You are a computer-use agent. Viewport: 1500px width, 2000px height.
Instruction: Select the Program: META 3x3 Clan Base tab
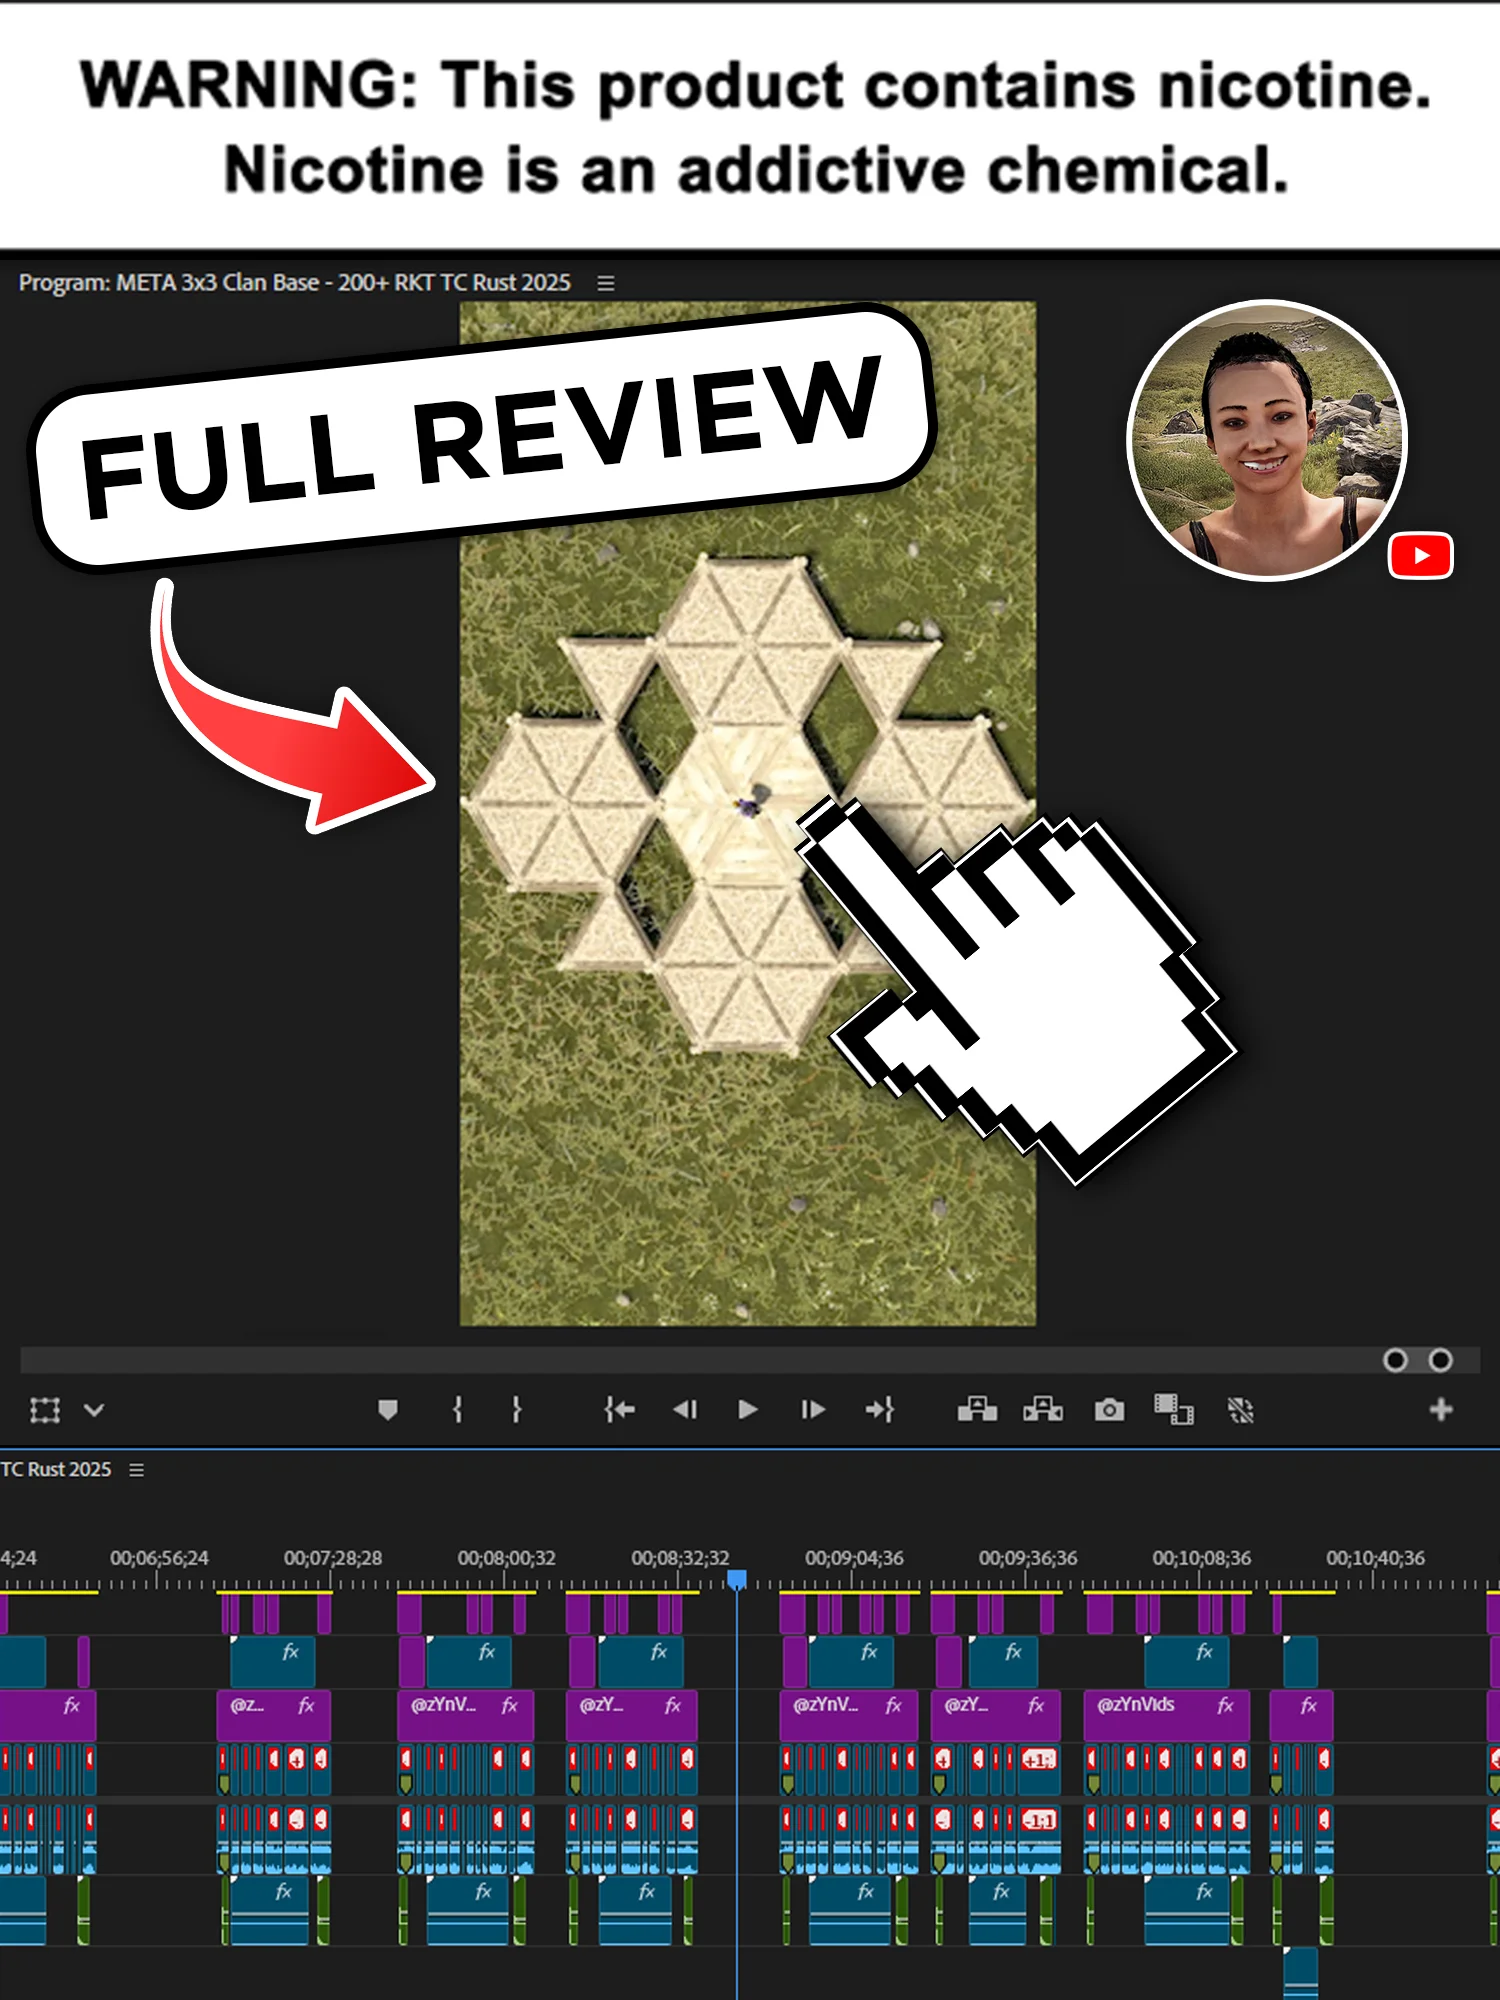(x=294, y=283)
